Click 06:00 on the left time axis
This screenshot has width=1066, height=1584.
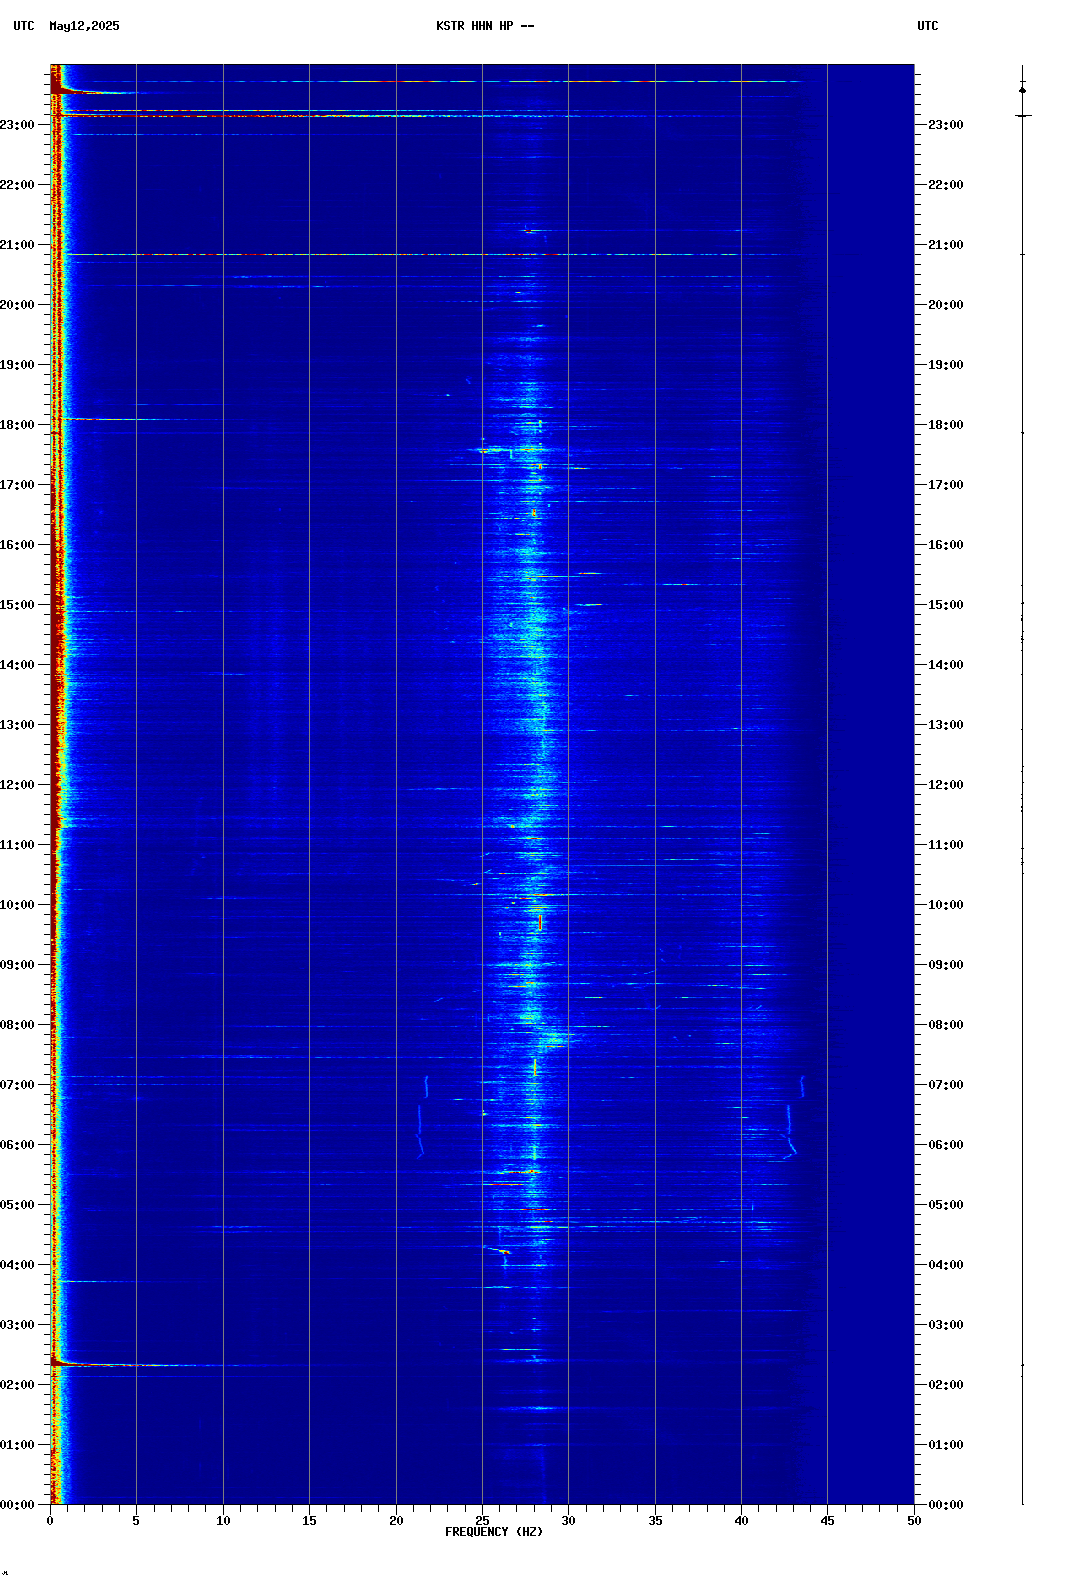(18, 1145)
